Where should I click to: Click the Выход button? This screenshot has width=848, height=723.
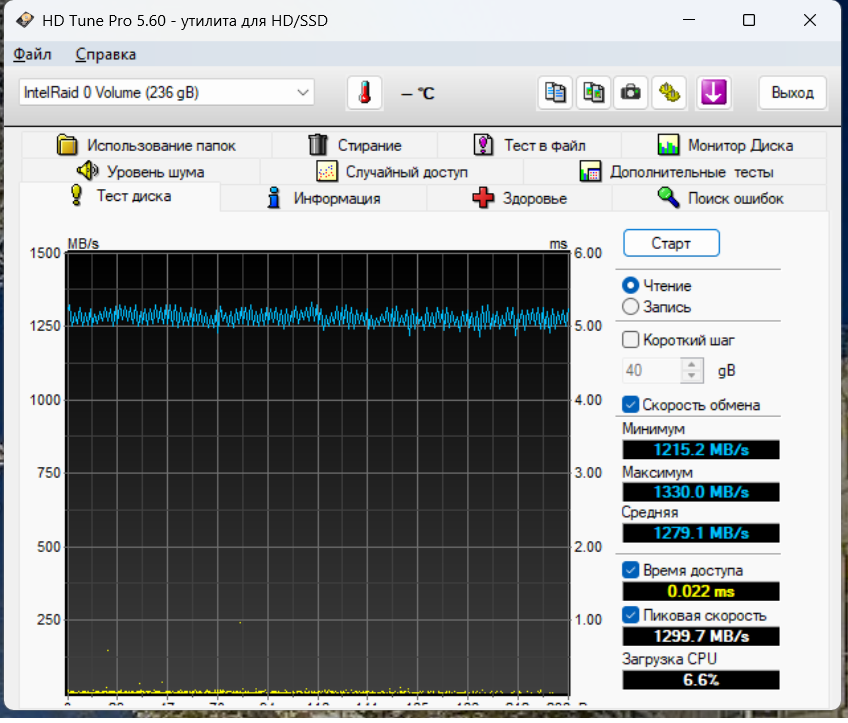792,93
